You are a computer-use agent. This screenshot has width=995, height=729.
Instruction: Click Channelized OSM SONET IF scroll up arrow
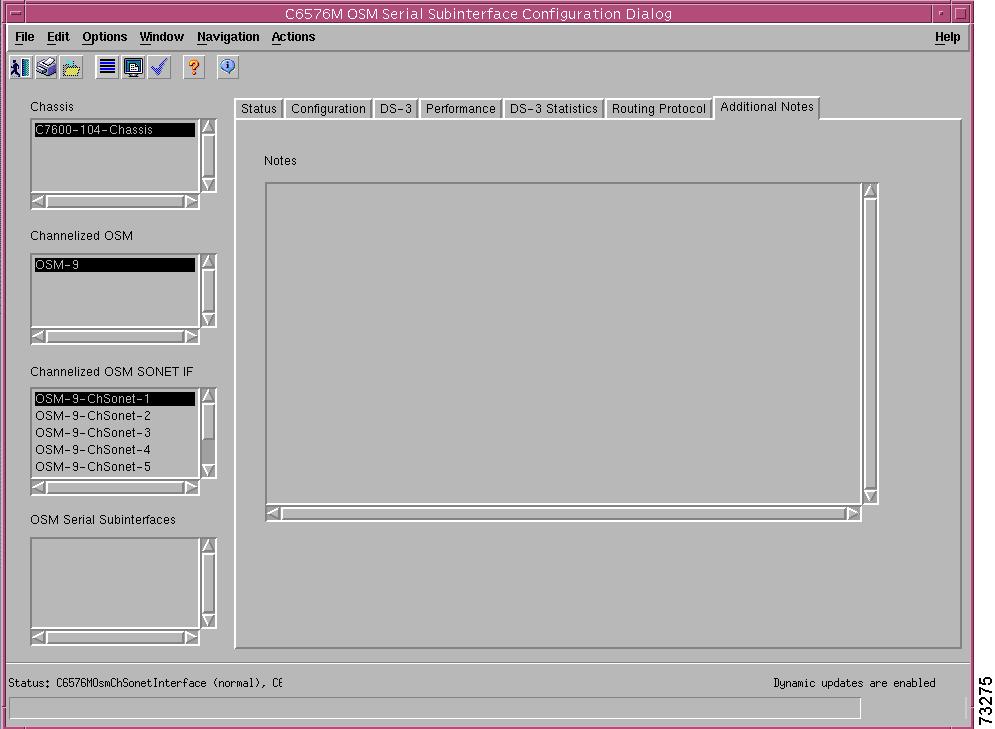pos(208,396)
